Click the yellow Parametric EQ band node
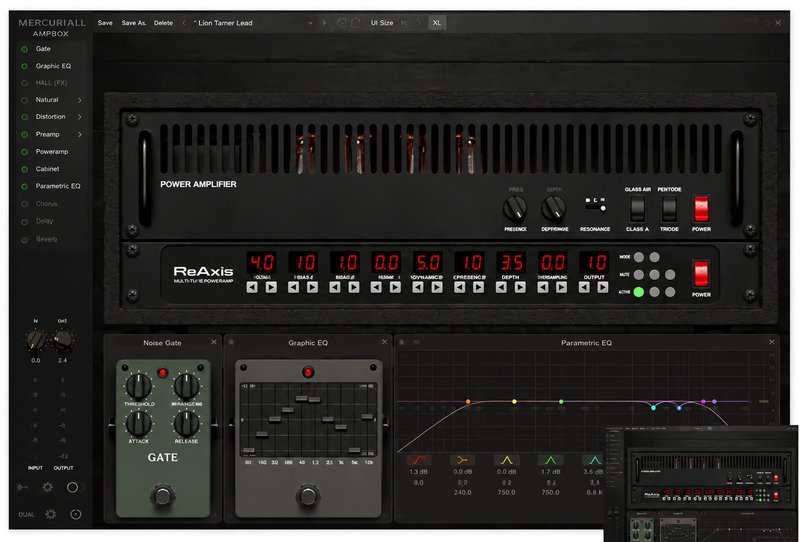The image size is (800, 542). tap(514, 402)
